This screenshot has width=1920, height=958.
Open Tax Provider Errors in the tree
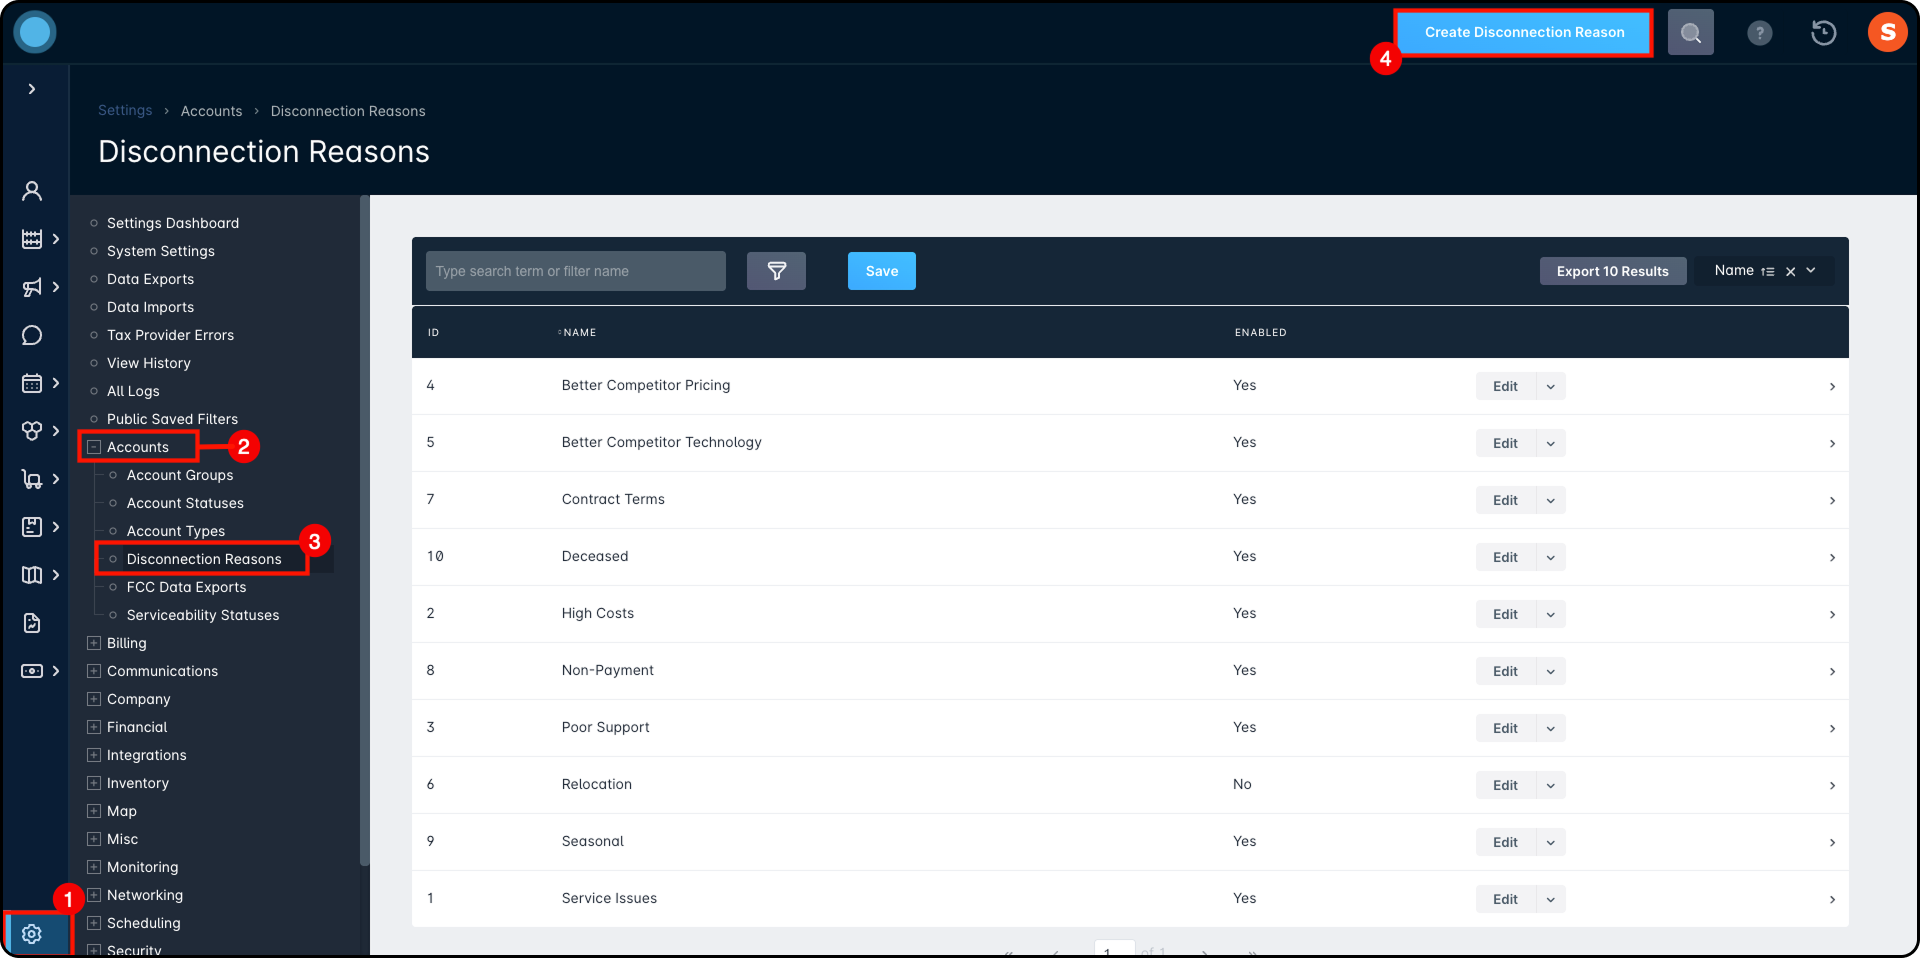pyautogui.click(x=170, y=335)
